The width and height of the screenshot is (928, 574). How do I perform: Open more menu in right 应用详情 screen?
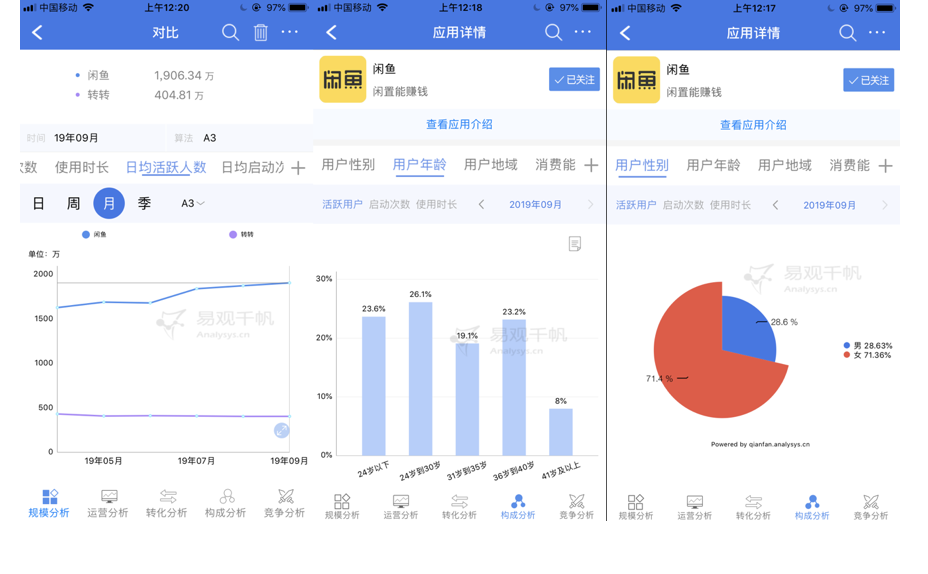(877, 33)
